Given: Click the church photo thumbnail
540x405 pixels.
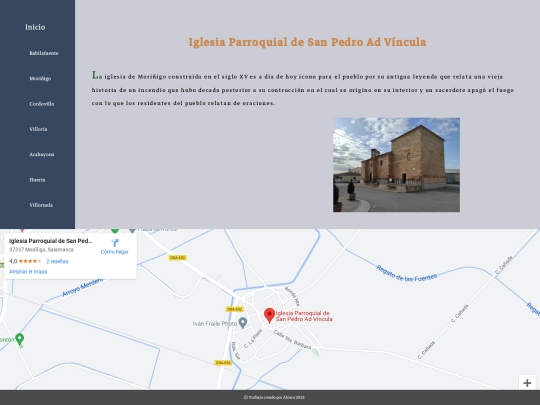Looking at the screenshot, I should (x=396, y=165).
